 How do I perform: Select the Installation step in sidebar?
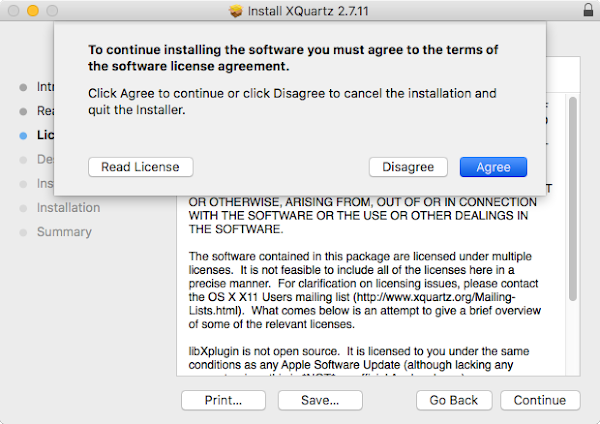coord(68,207)
